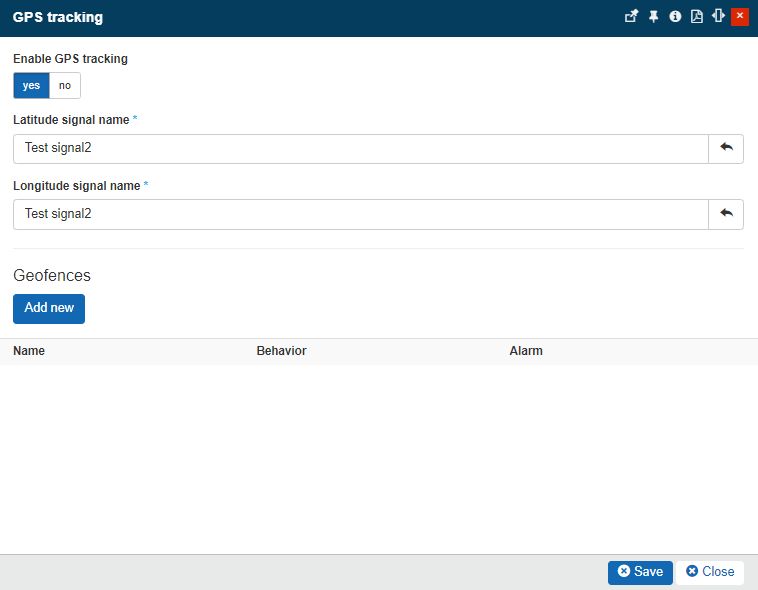Pin the GPS tracking panel with pushpin icon
This screenshot has width=758, height=590.
coord(654,17)
